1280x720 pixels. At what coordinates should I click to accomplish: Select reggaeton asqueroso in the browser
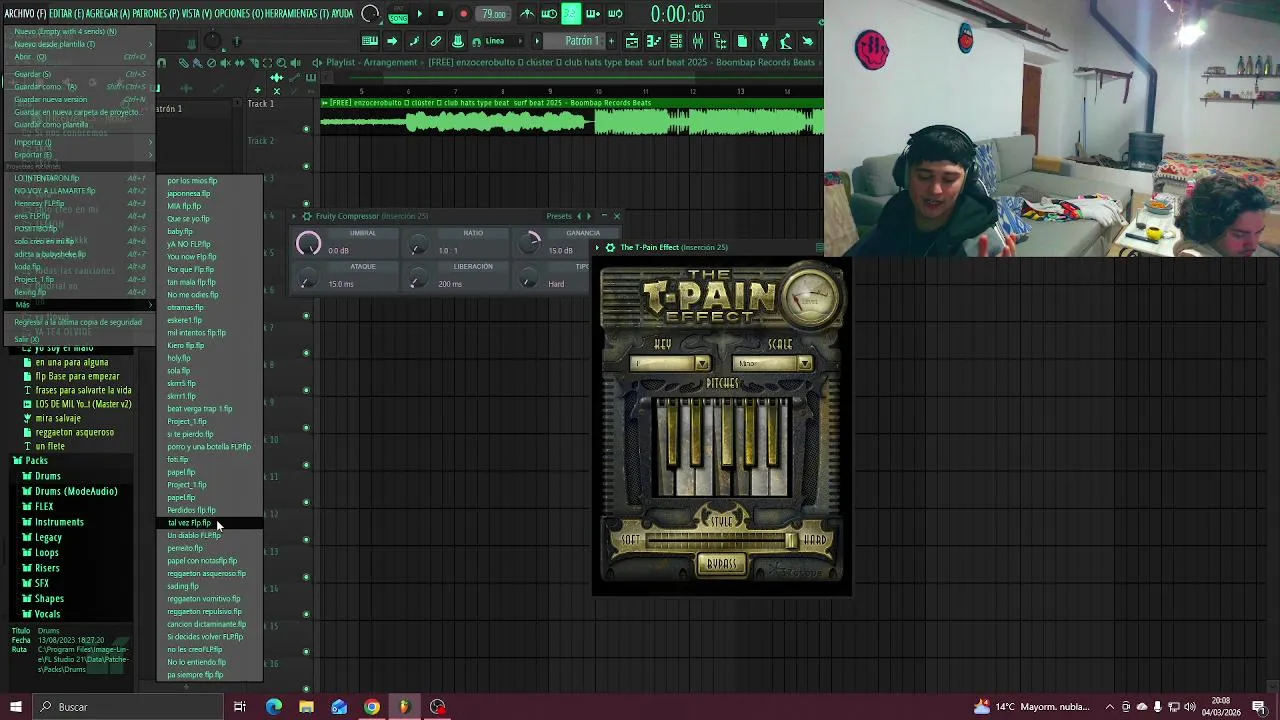coord(74,433)
